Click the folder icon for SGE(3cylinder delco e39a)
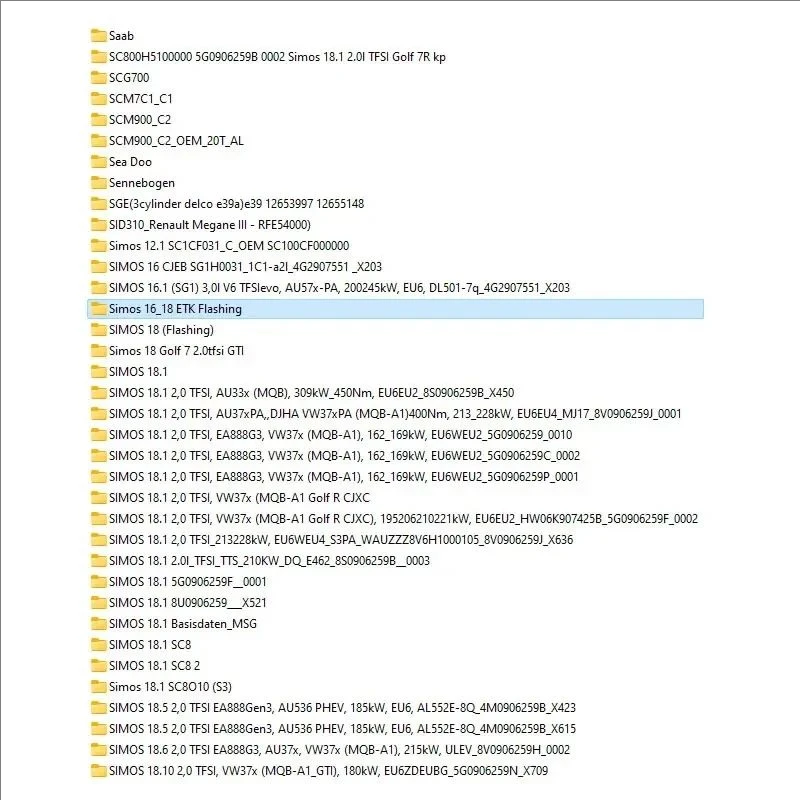This screenshot has height=800, width=800. pos(98,204)
